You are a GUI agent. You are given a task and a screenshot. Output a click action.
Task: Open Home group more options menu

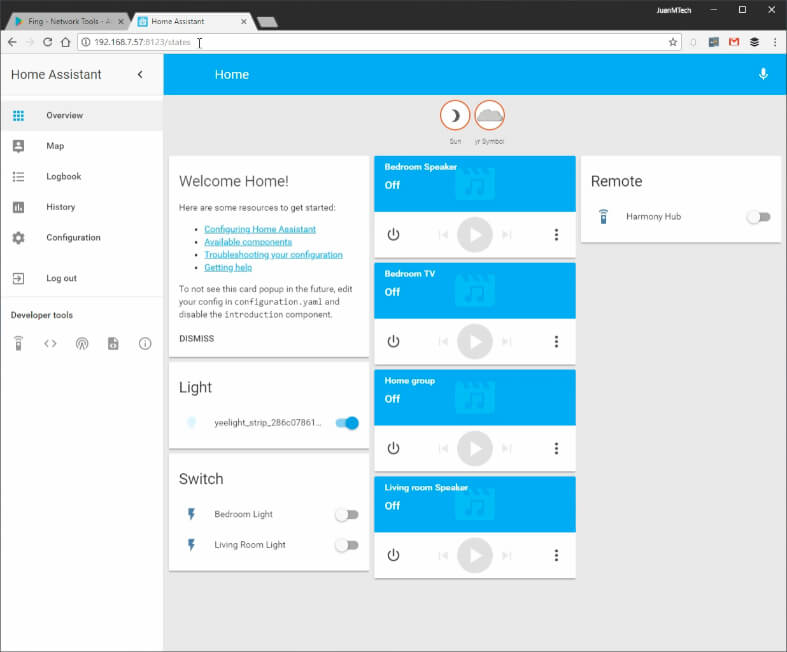(x=556, y=448)
